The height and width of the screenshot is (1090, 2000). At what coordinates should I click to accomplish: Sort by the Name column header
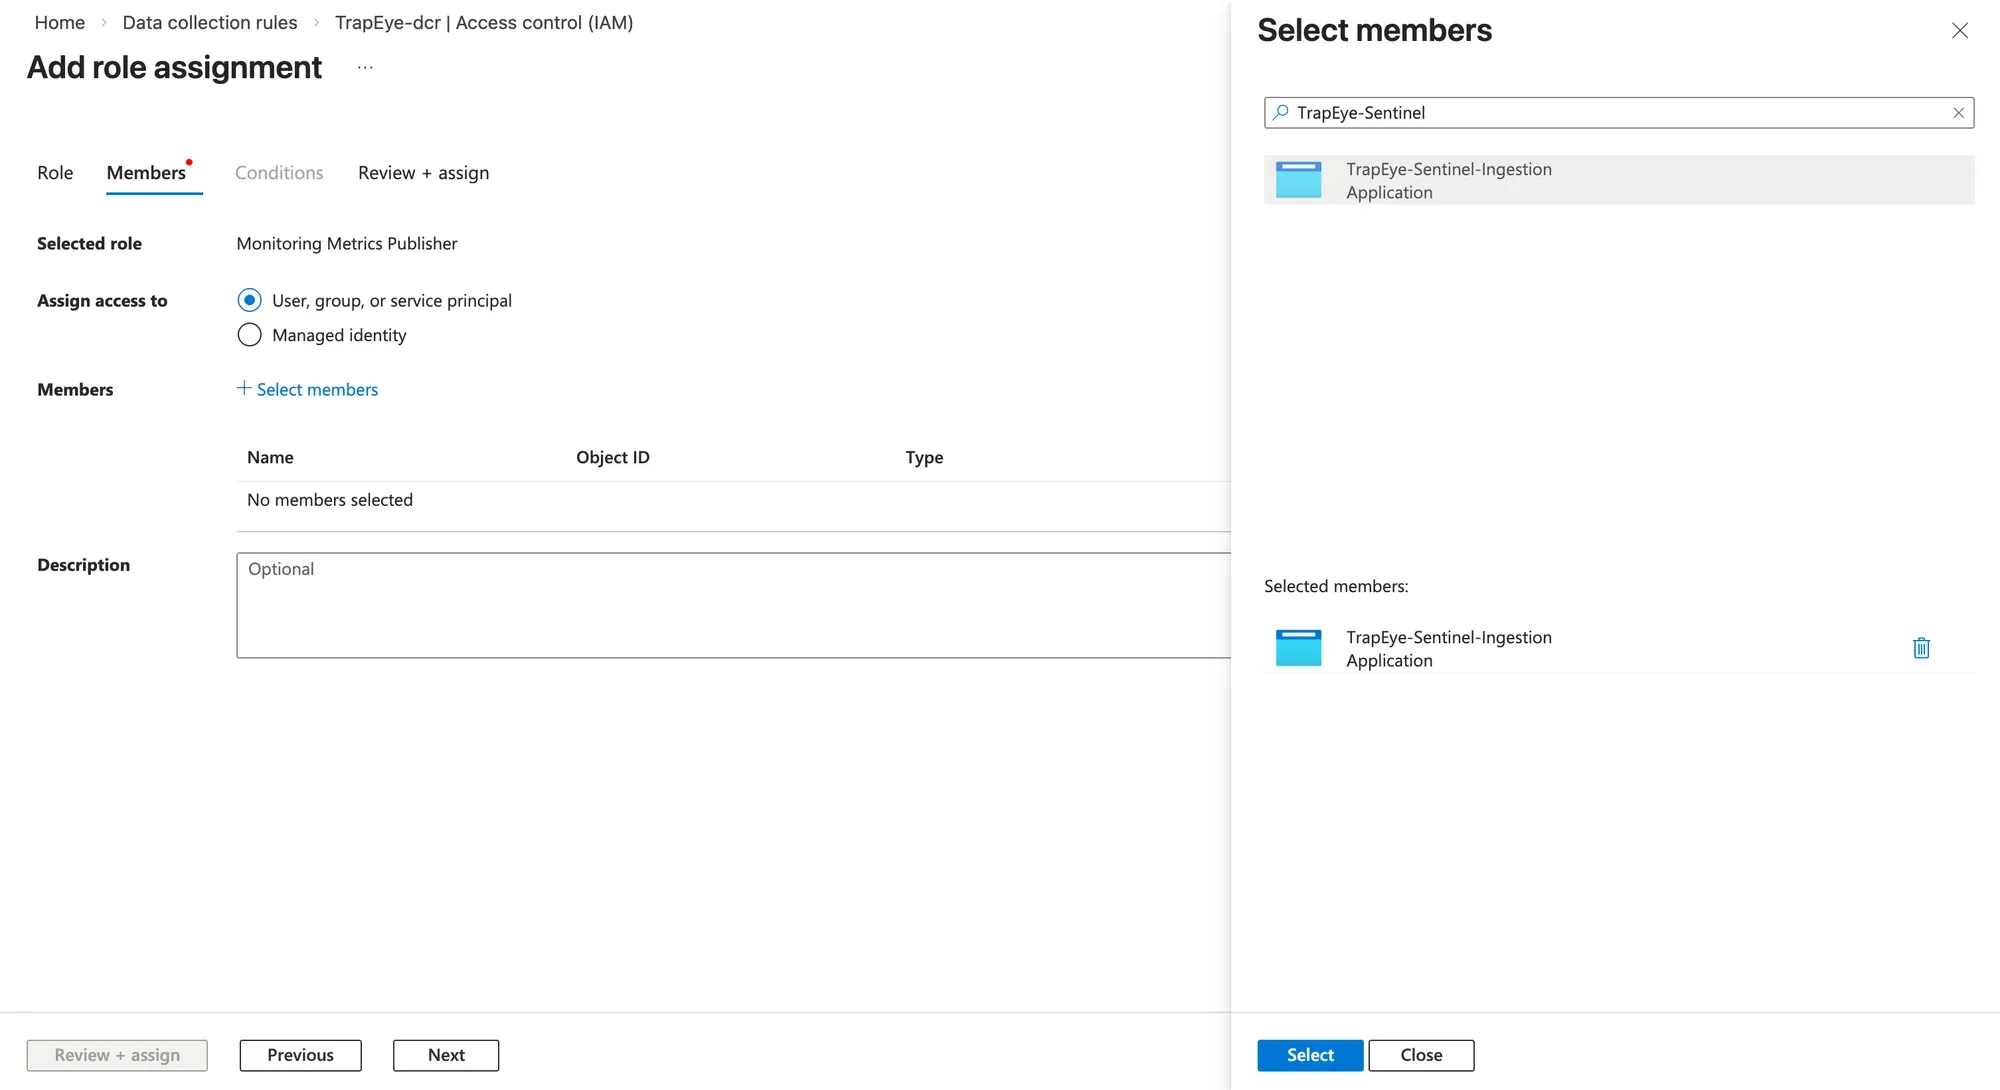coord(270,457)
